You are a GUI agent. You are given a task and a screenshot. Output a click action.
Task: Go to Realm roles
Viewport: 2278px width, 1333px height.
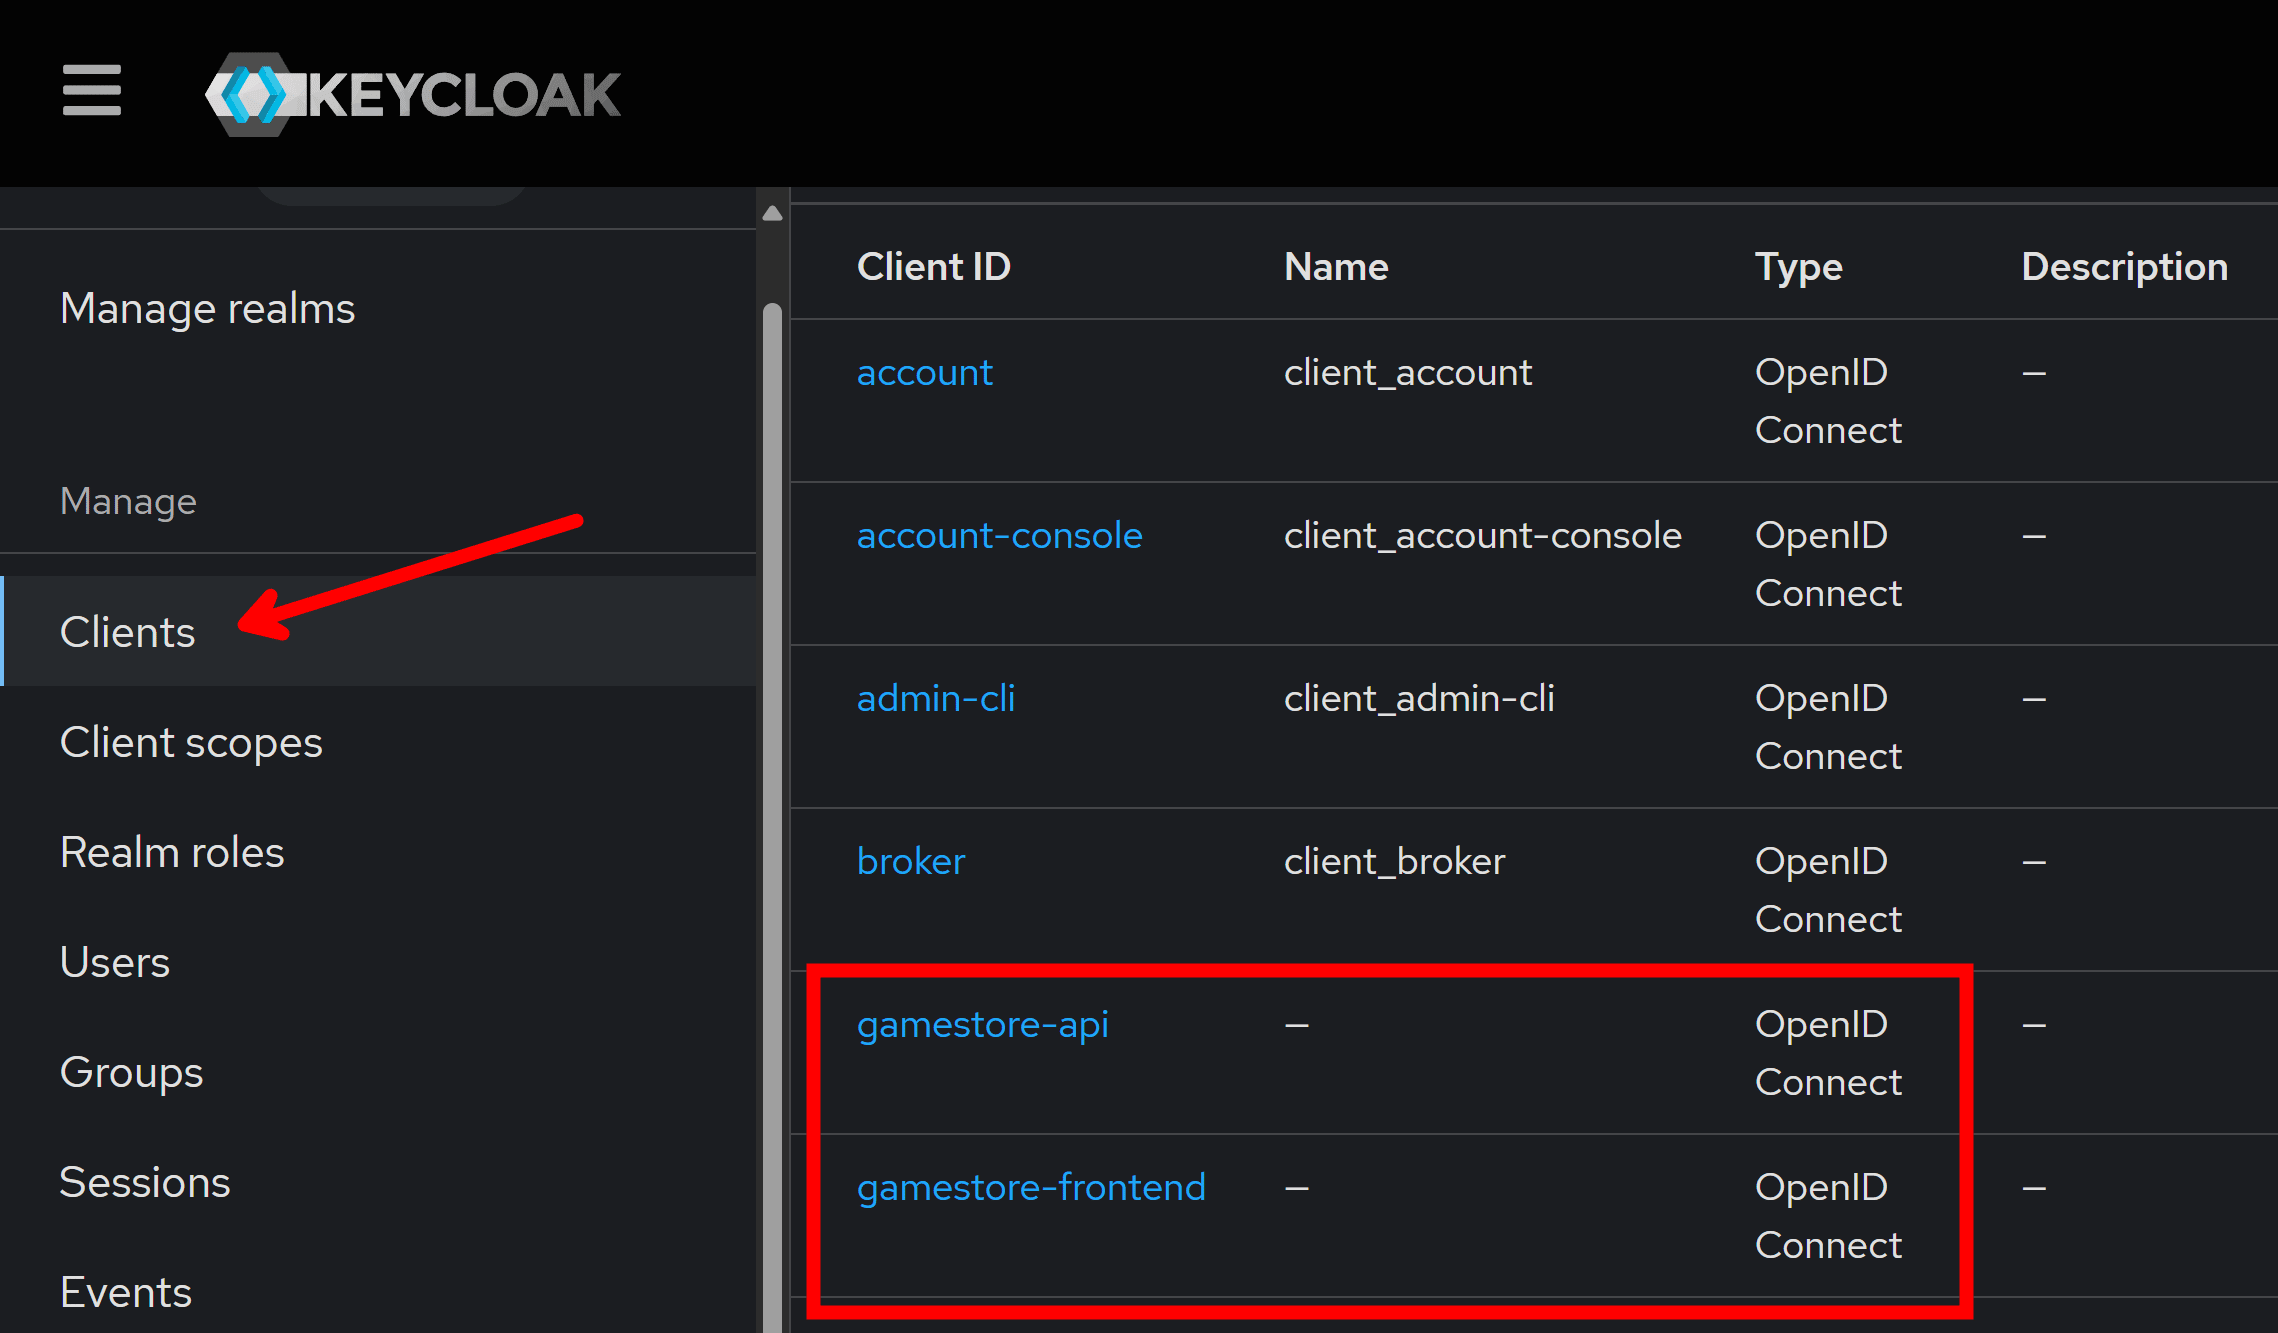tap(172, 852)
